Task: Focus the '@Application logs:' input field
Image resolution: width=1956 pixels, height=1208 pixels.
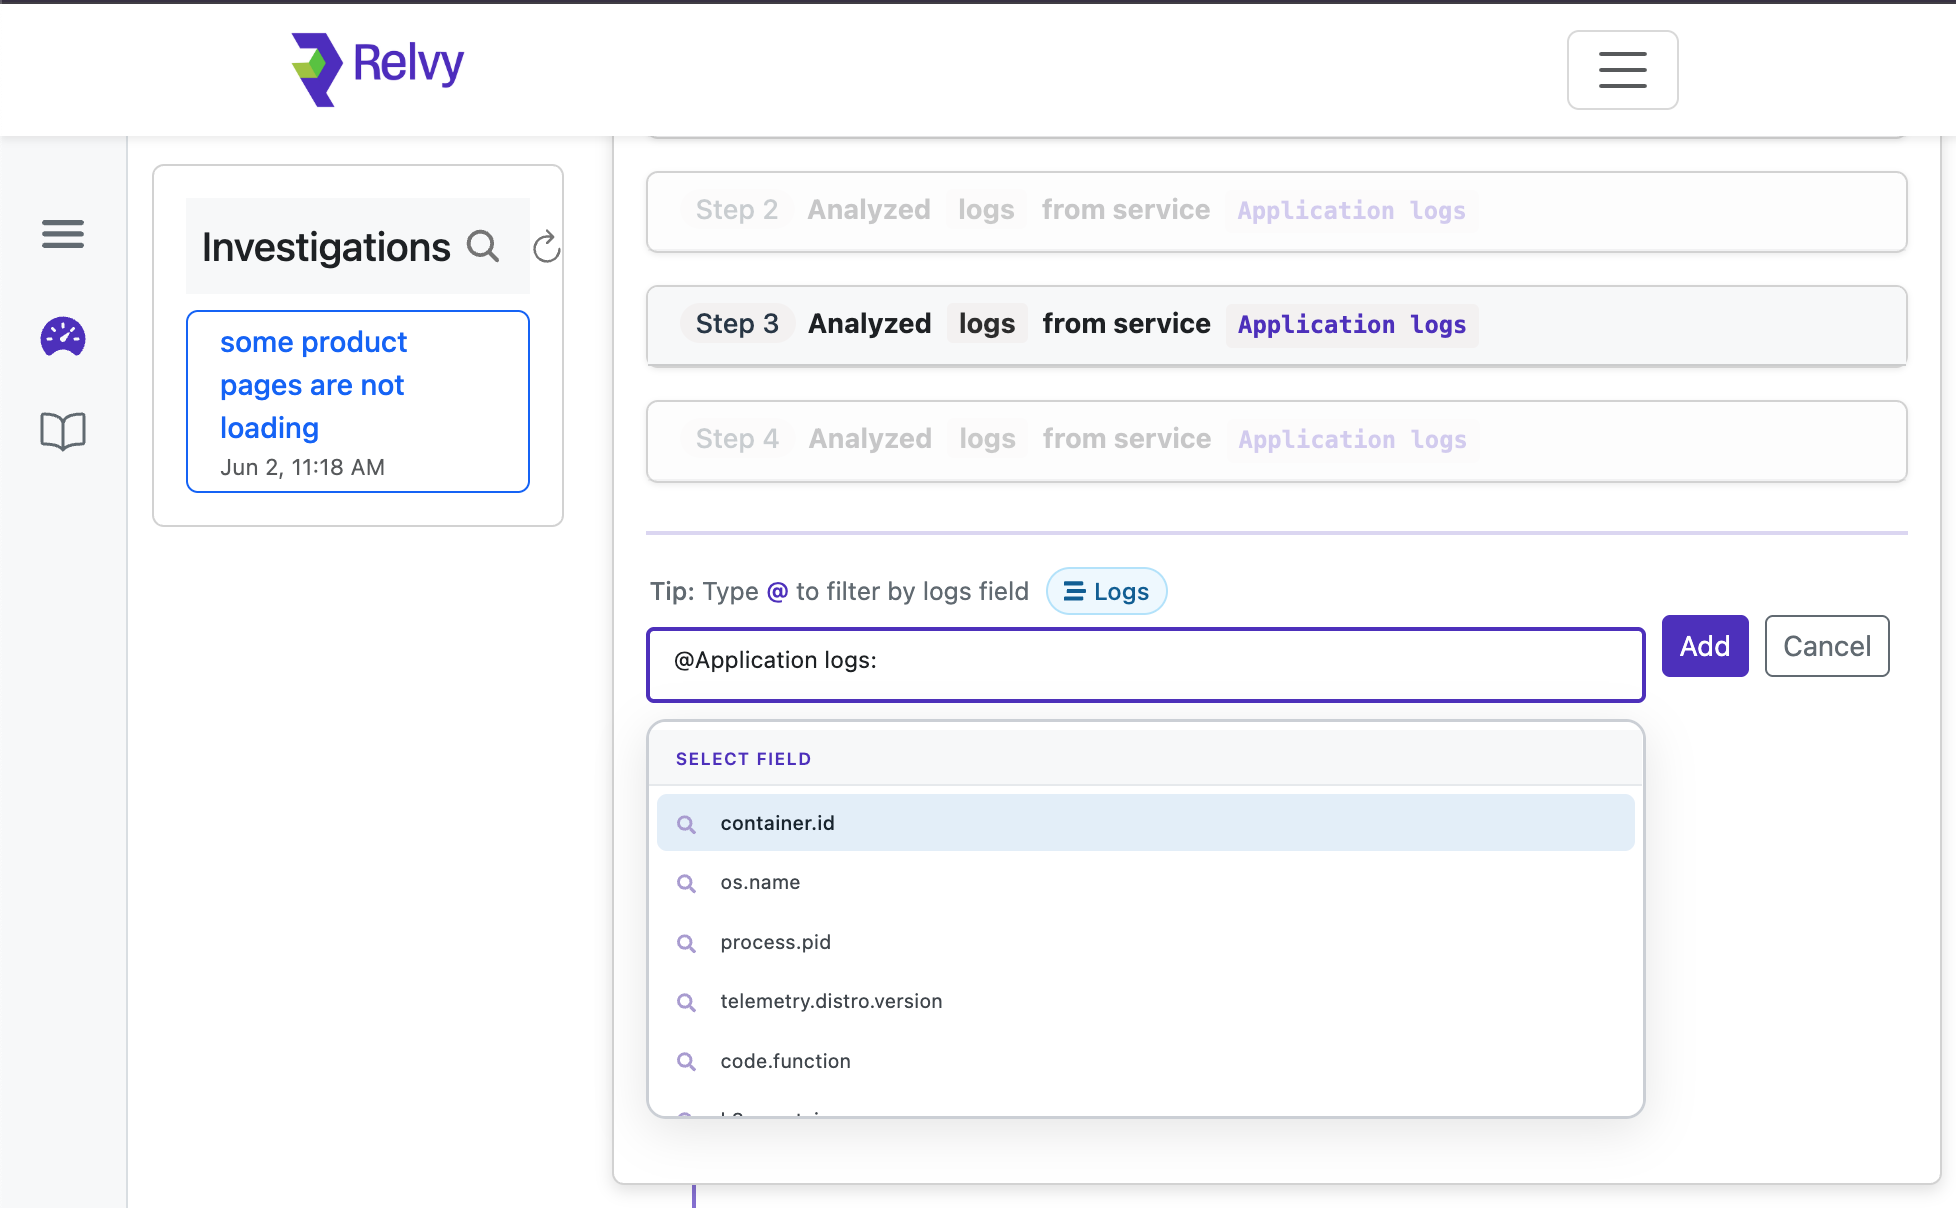Action: 1145,664
